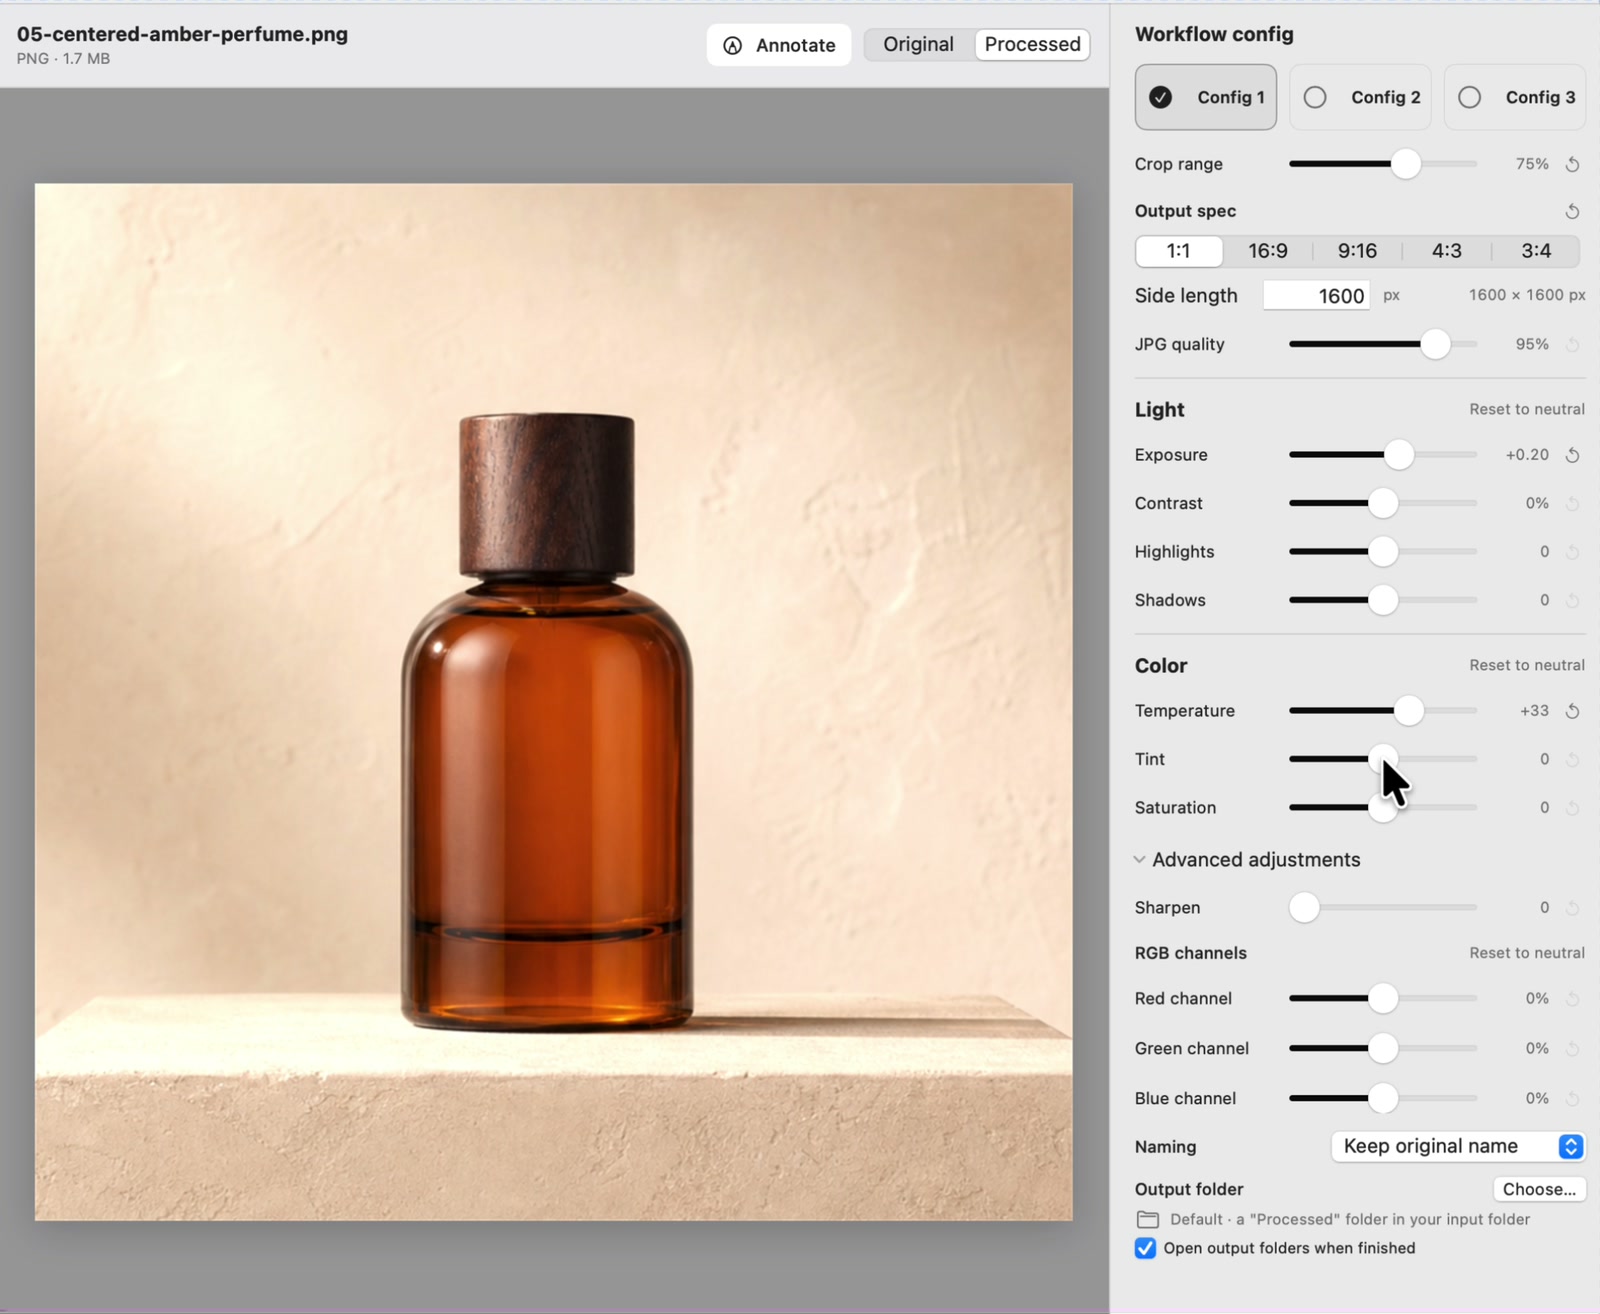Reset the Temperature value

click(x=1572, y=711)
